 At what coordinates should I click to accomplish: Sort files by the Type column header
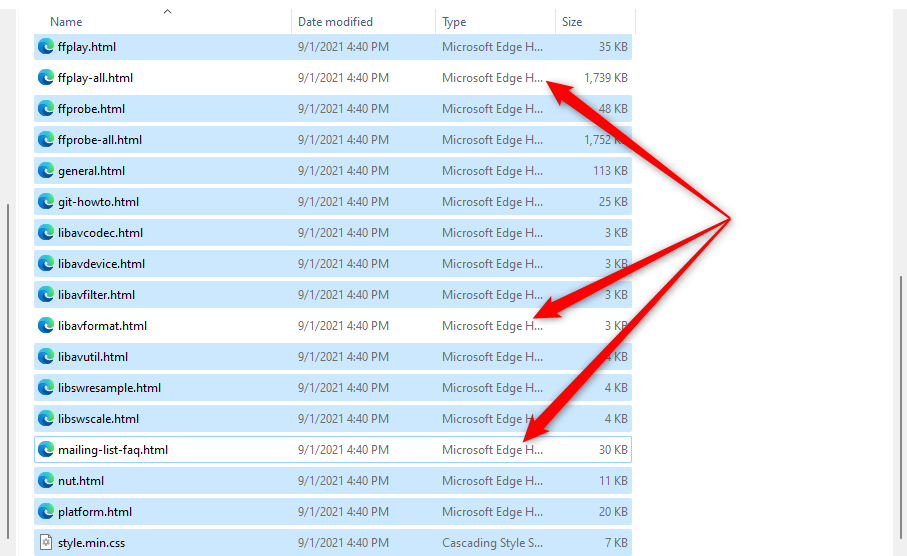coord(454,22)
